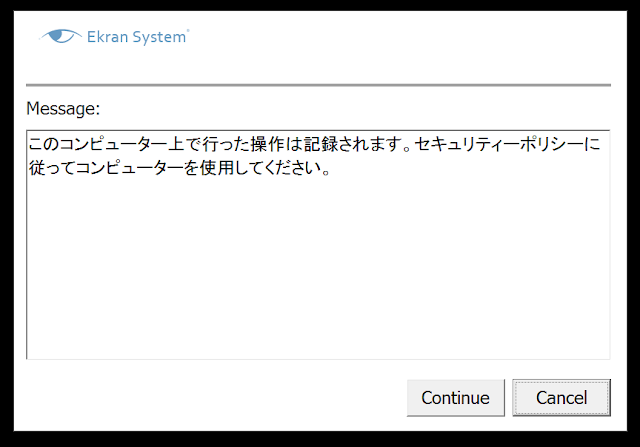
Task: Click the registered trademark symbol after System
Action: 188,30
